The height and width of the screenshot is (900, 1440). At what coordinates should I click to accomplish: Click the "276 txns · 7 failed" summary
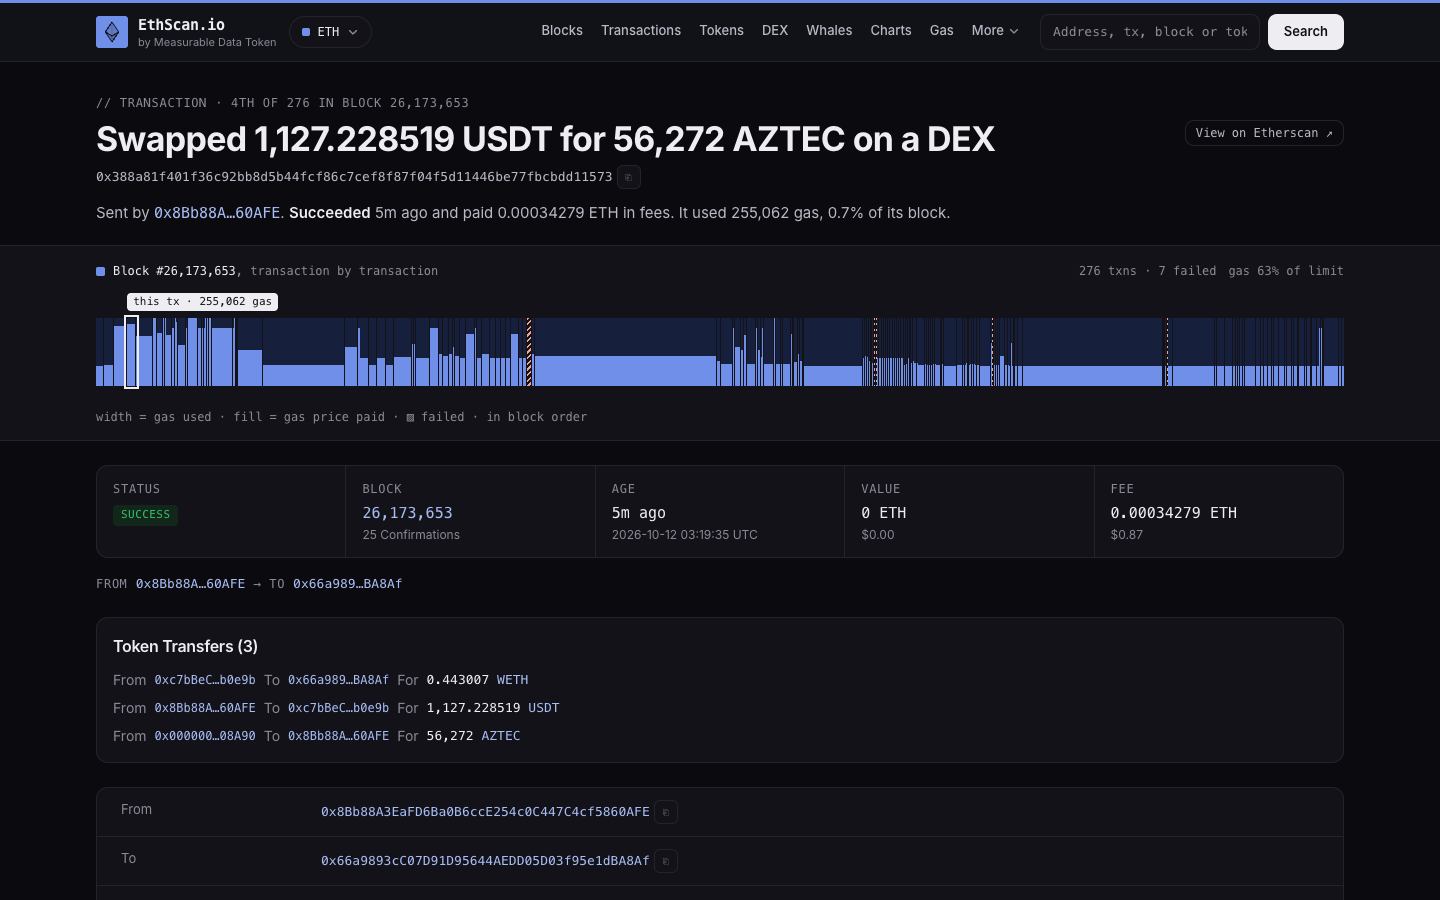click(1148, 271)
